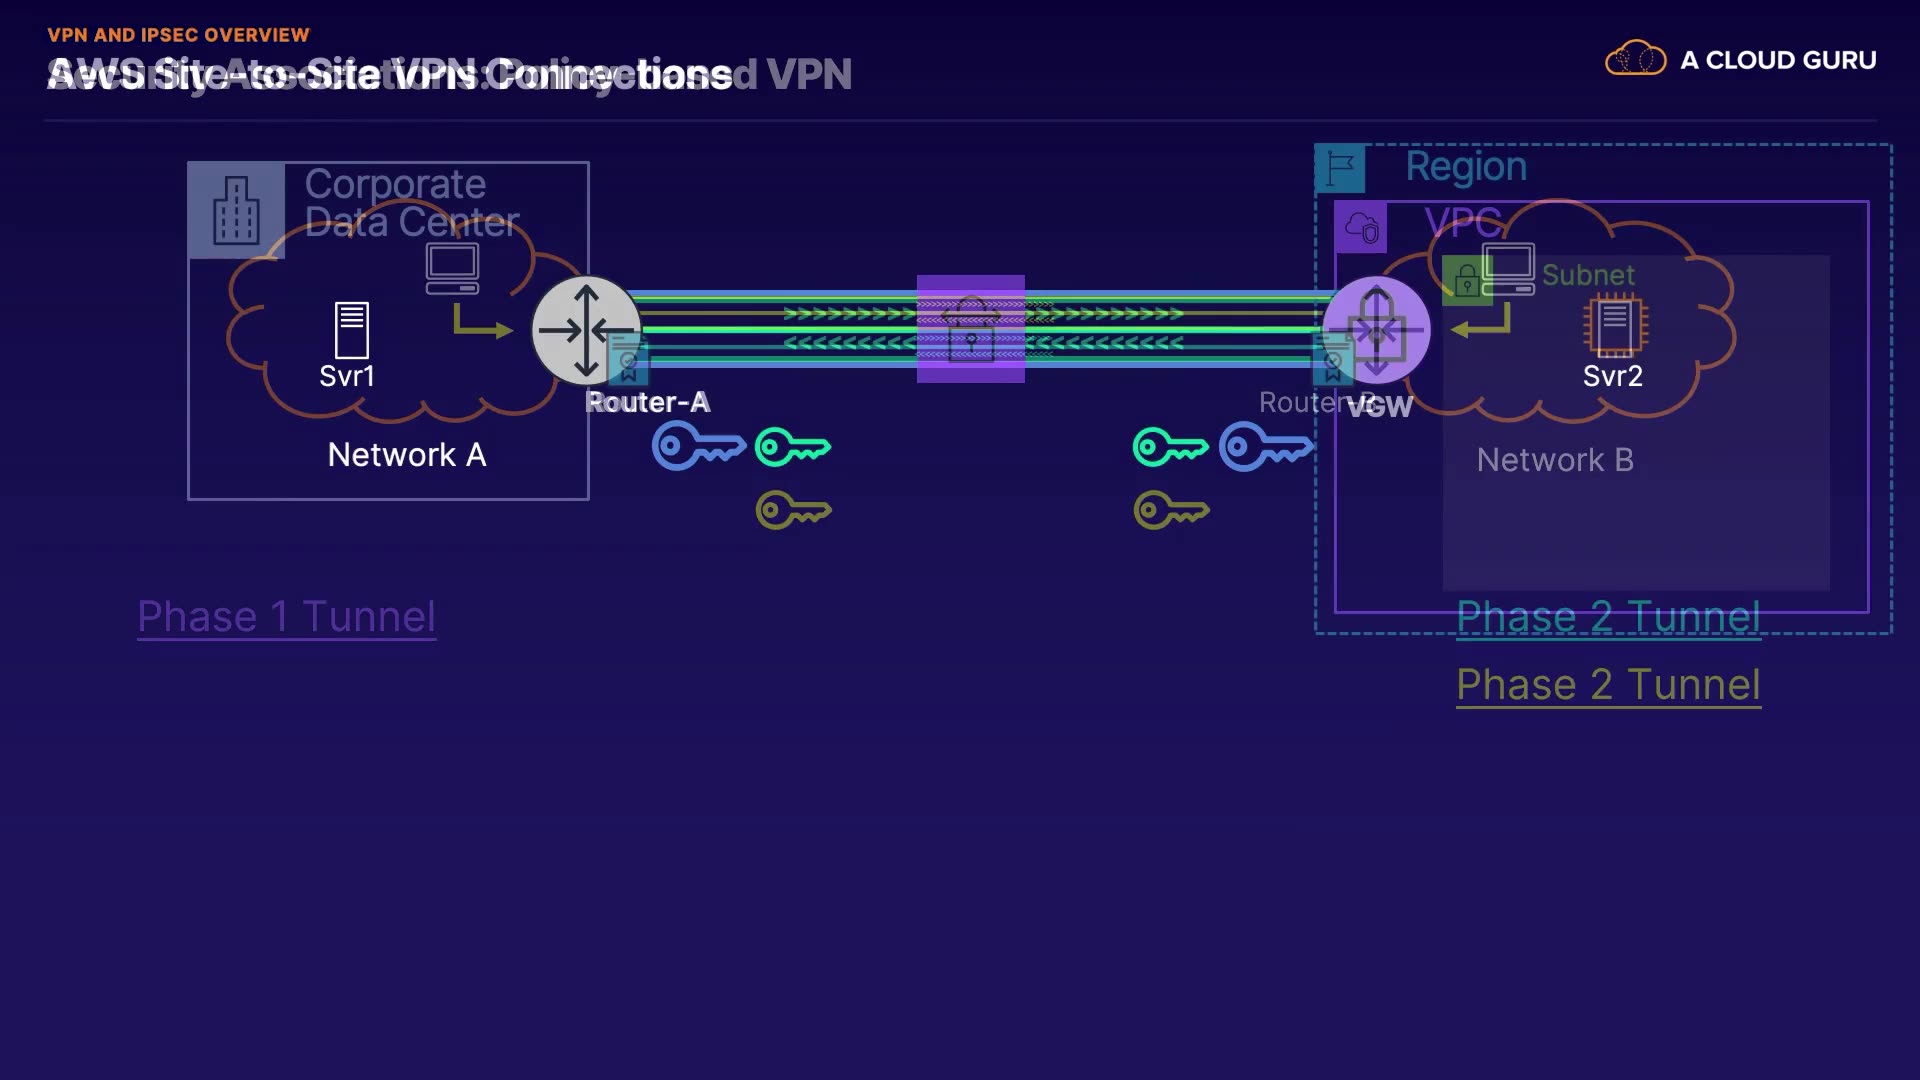Click the purple VGW gateway icon
Image resolution: width=1920 pixels, height=1080 pixels.
click(1377, 330)
